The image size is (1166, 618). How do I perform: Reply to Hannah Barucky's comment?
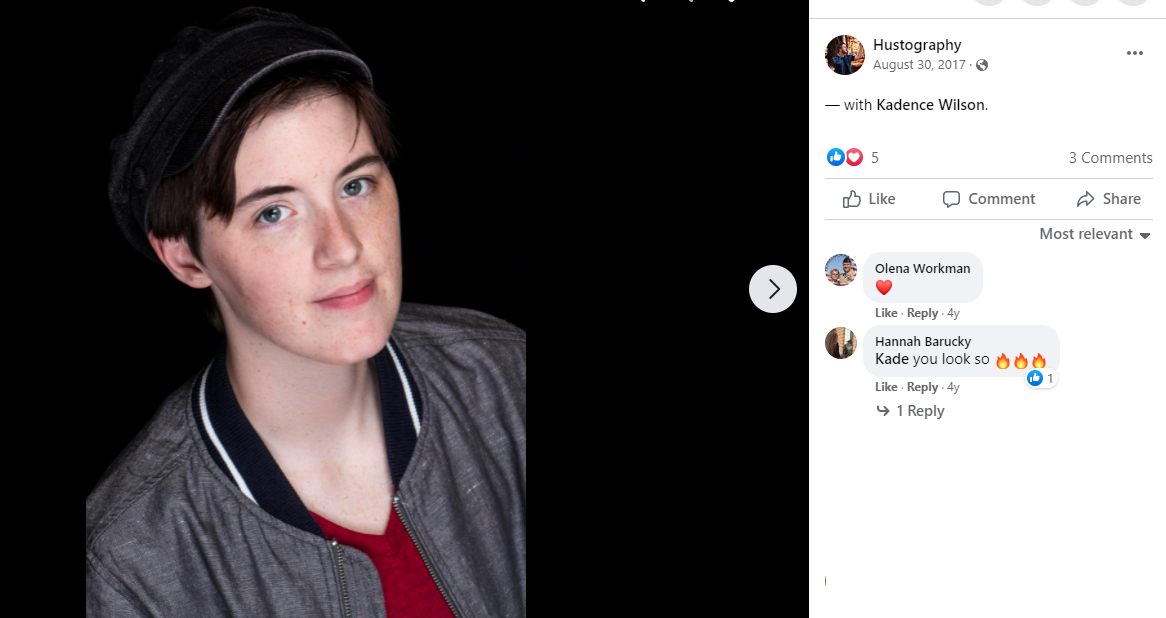(x=922, y=387)
